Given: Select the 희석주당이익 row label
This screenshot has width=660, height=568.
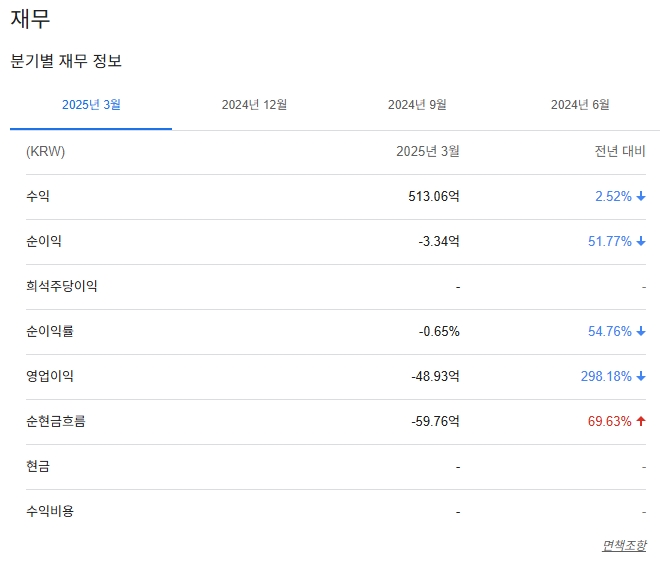Looking at the screenshot, I should [62, 287].
